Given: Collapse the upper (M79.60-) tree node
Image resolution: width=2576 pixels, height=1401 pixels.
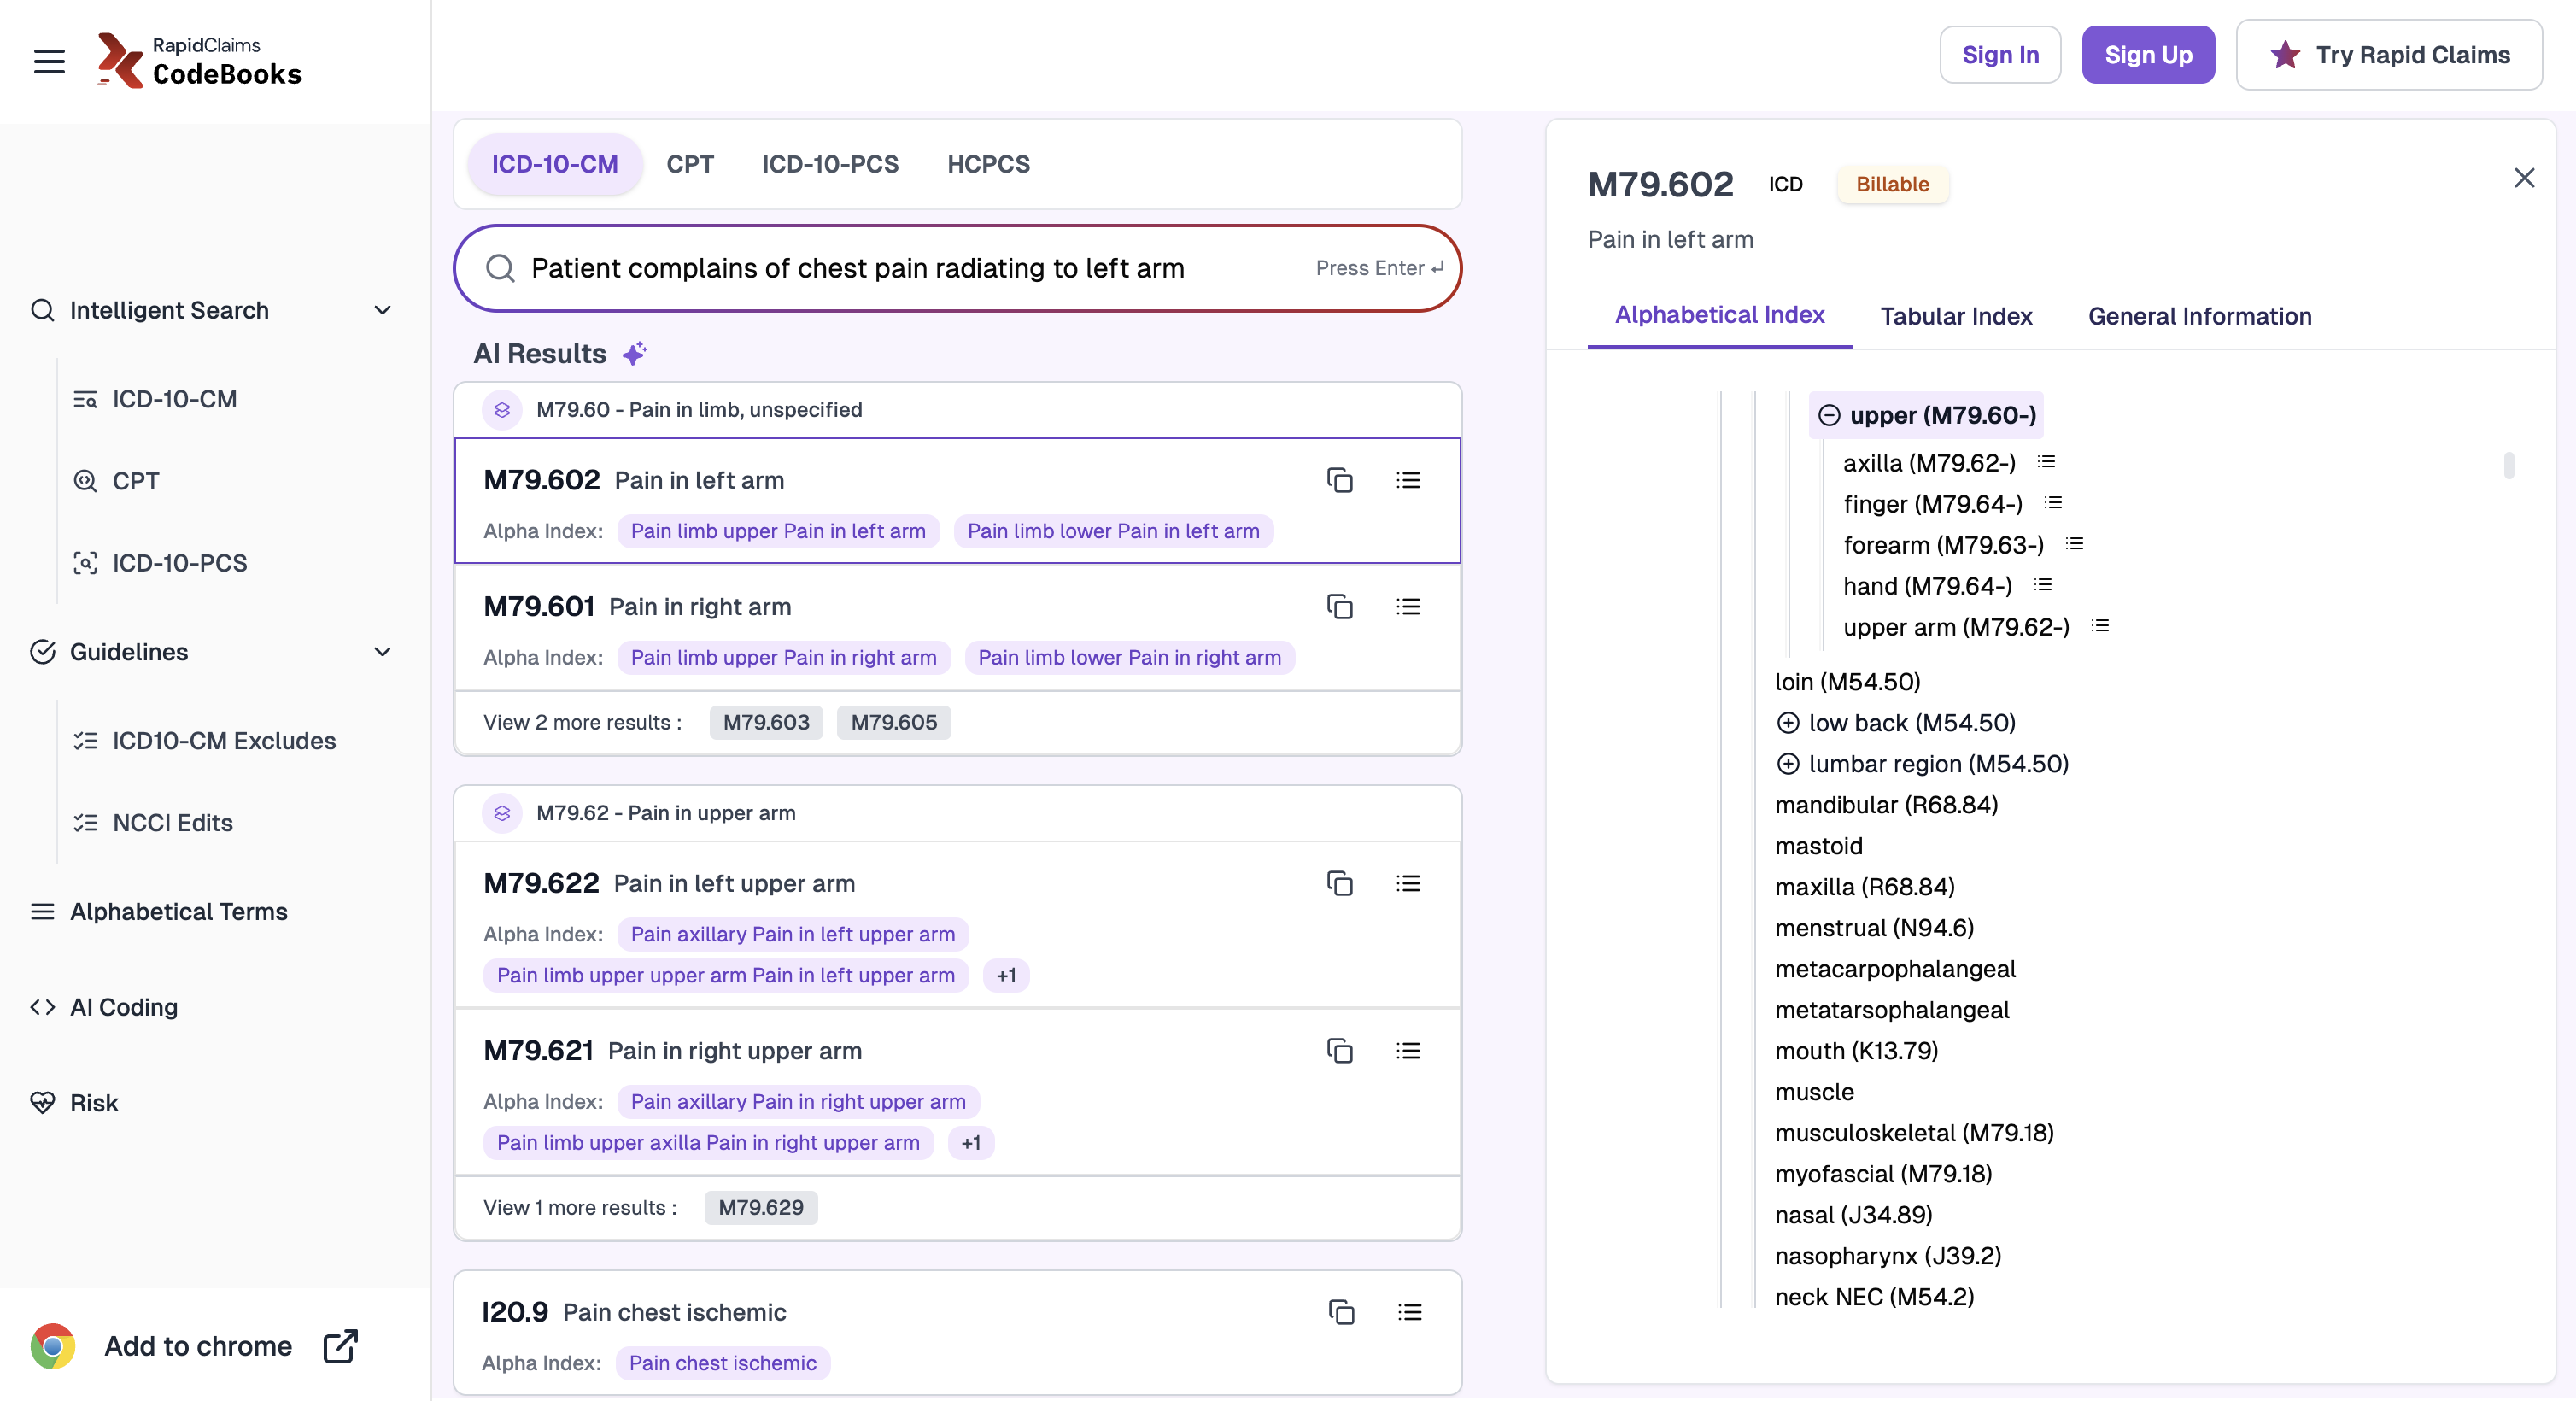Looking at the screenshot, I should (x=1828, y=415).
